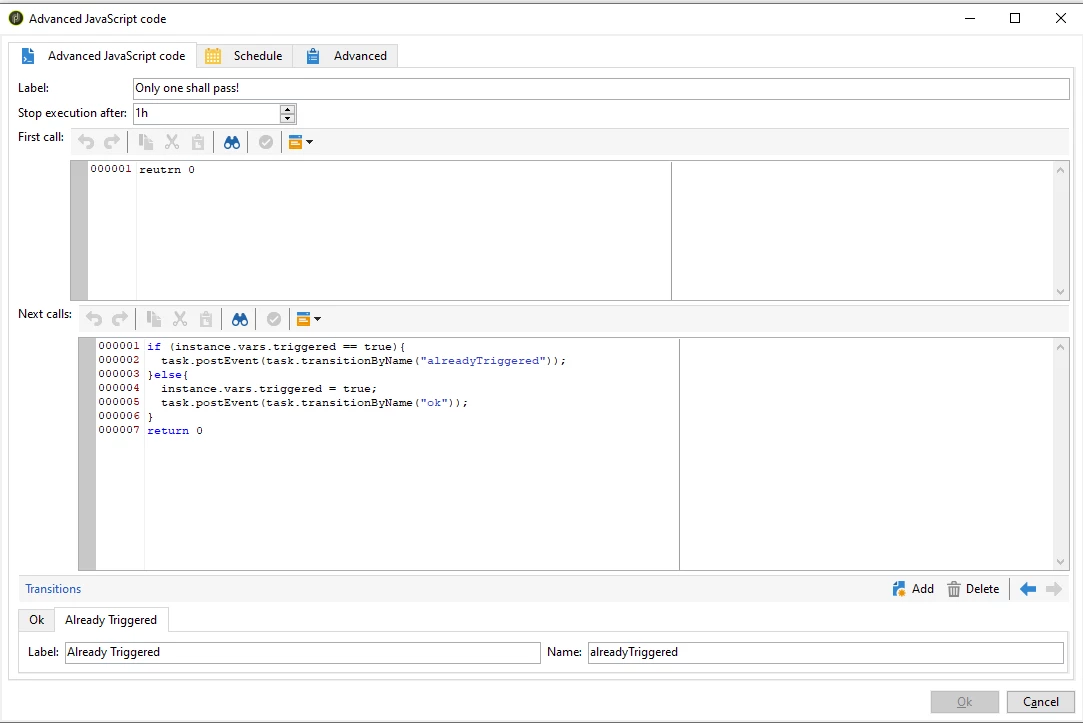Add a new transition

tap(913, 589)
